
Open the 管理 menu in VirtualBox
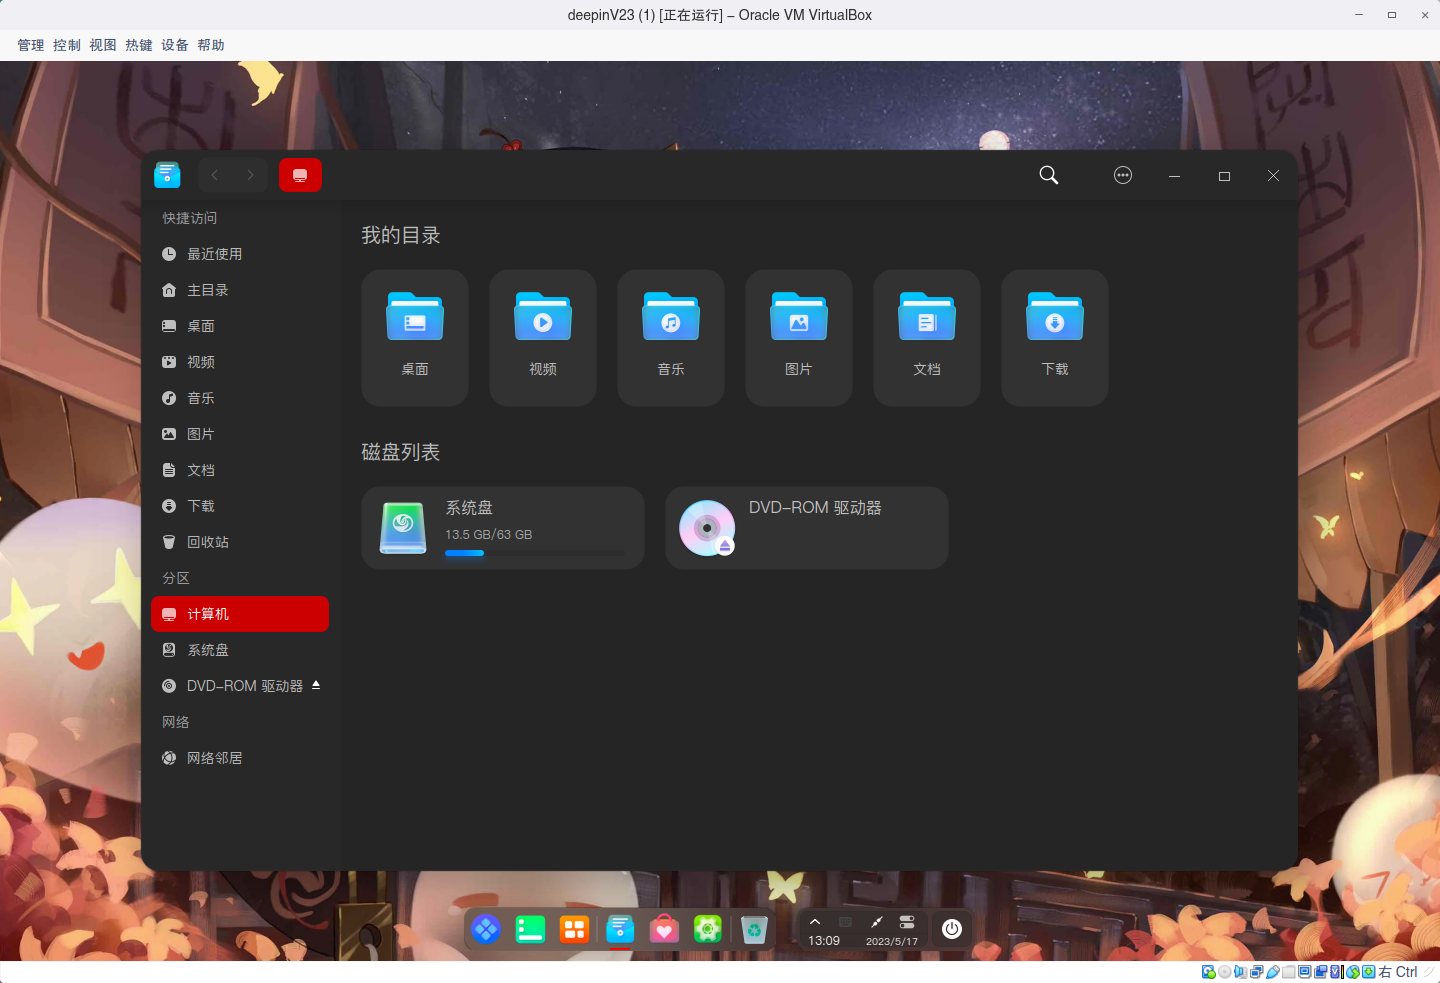tap(31, 45)
